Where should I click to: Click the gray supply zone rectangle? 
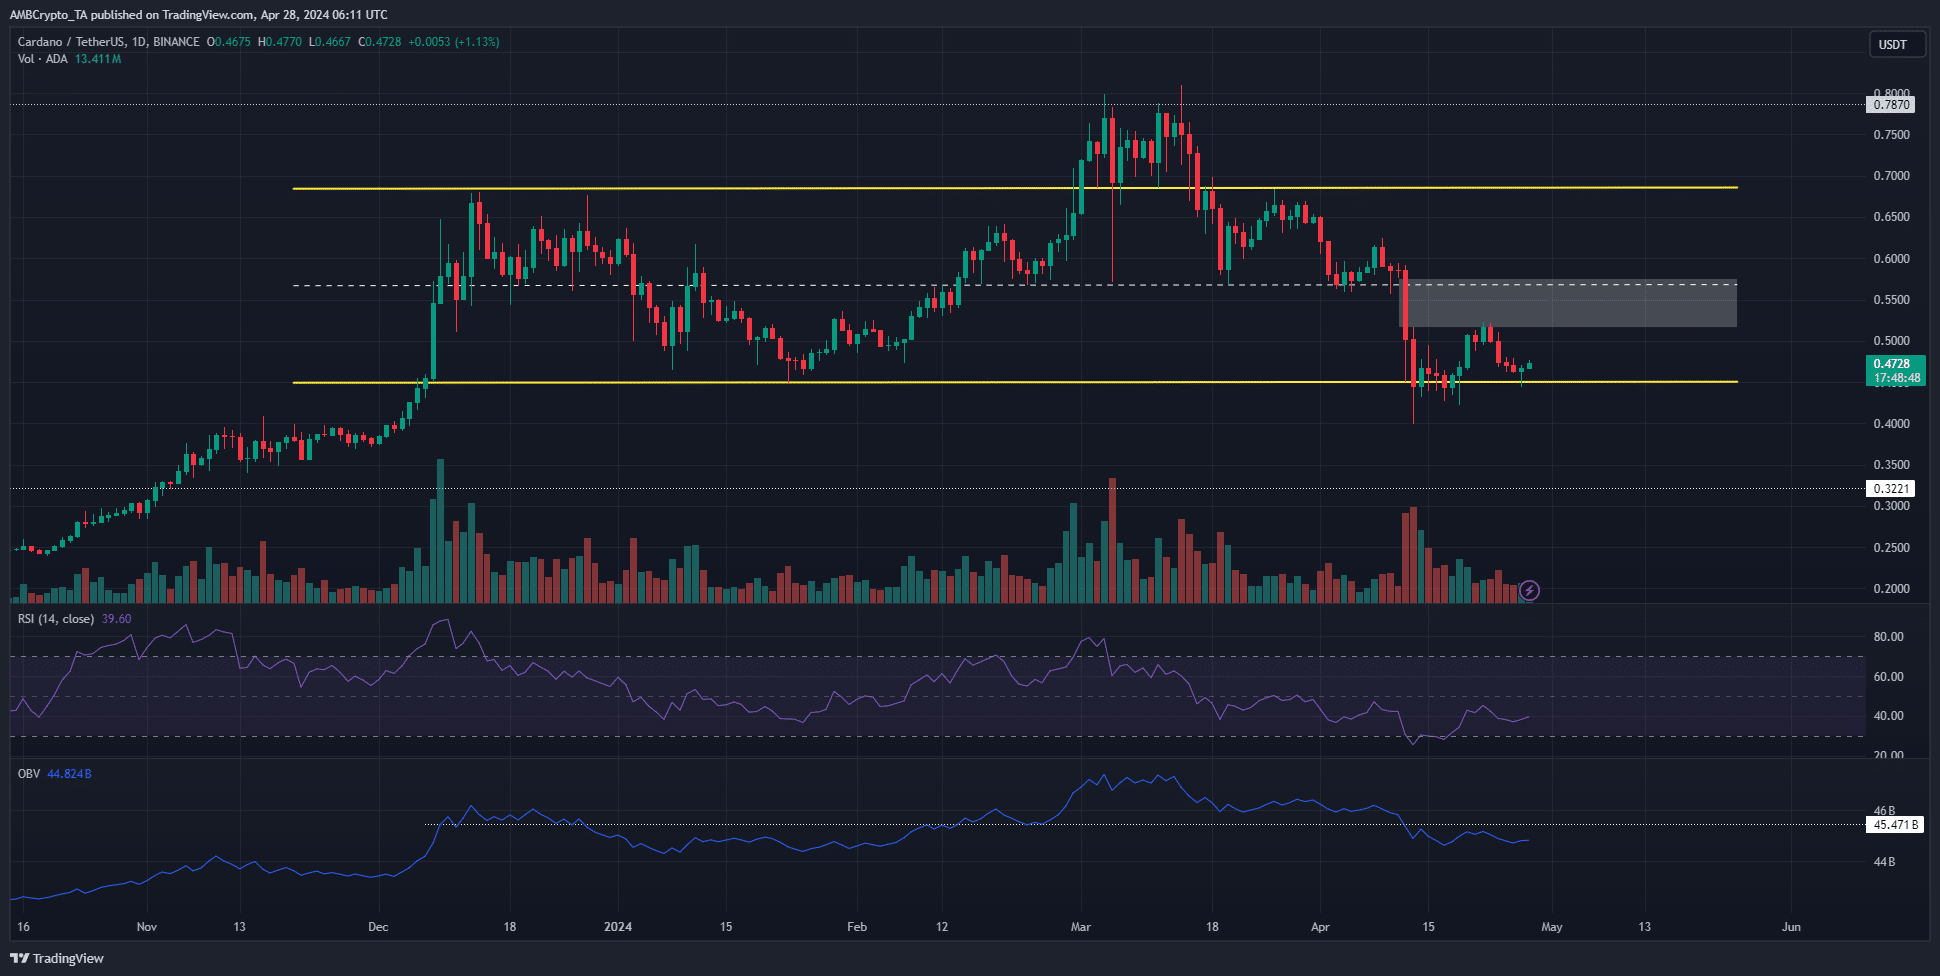point(1567,303)
